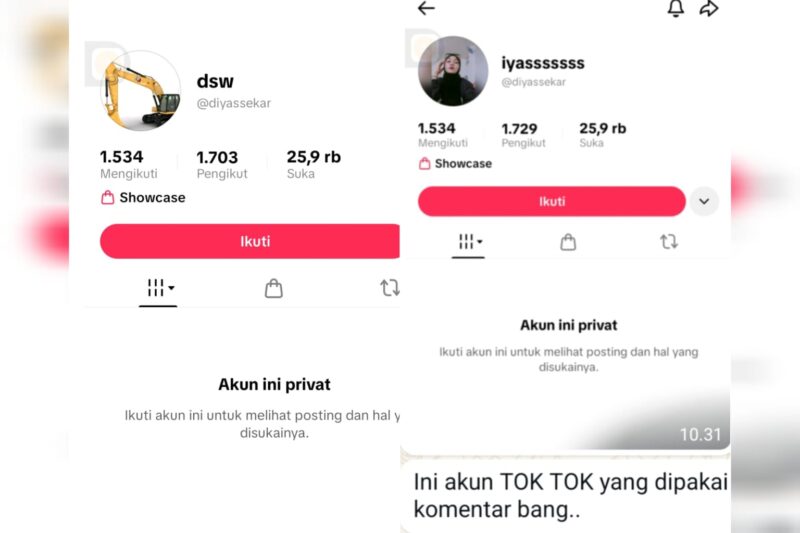Expand chevron beside iyasssssss Ikuti button

[704, 201]
